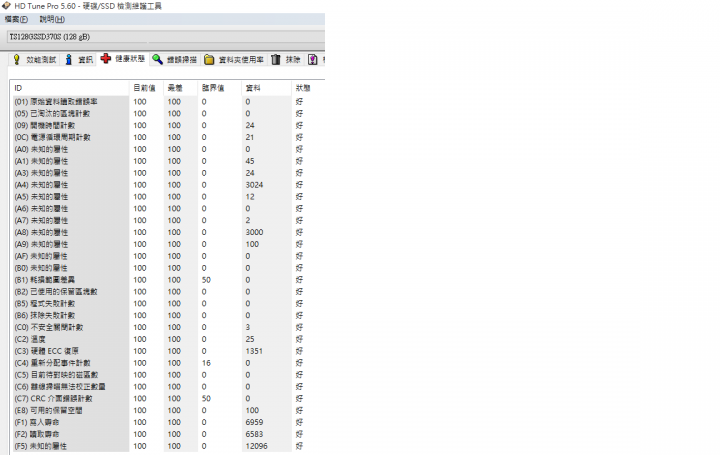Sort by the 最差 column header

point(180,88)
